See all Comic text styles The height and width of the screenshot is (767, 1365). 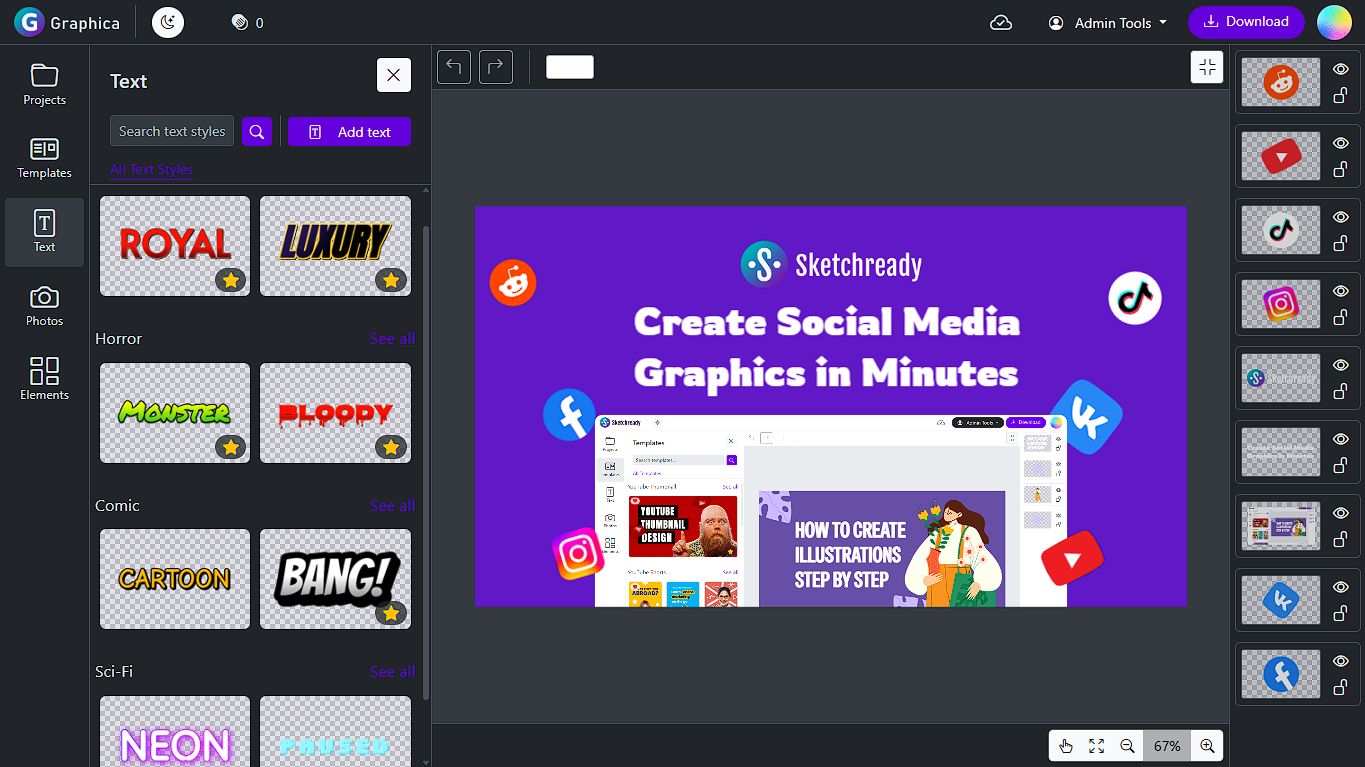pyautogui.click(x=392, y=506)
